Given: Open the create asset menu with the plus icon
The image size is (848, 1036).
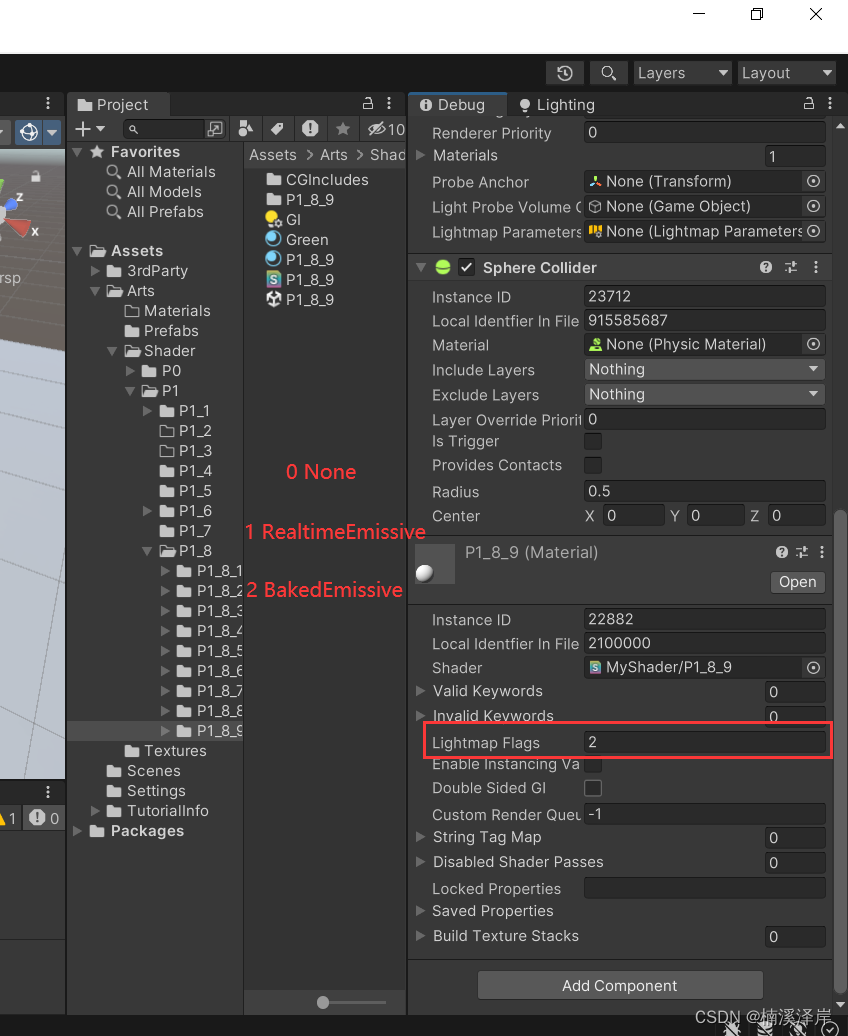Looking at the screenshot, I should (x=83, y=128).
